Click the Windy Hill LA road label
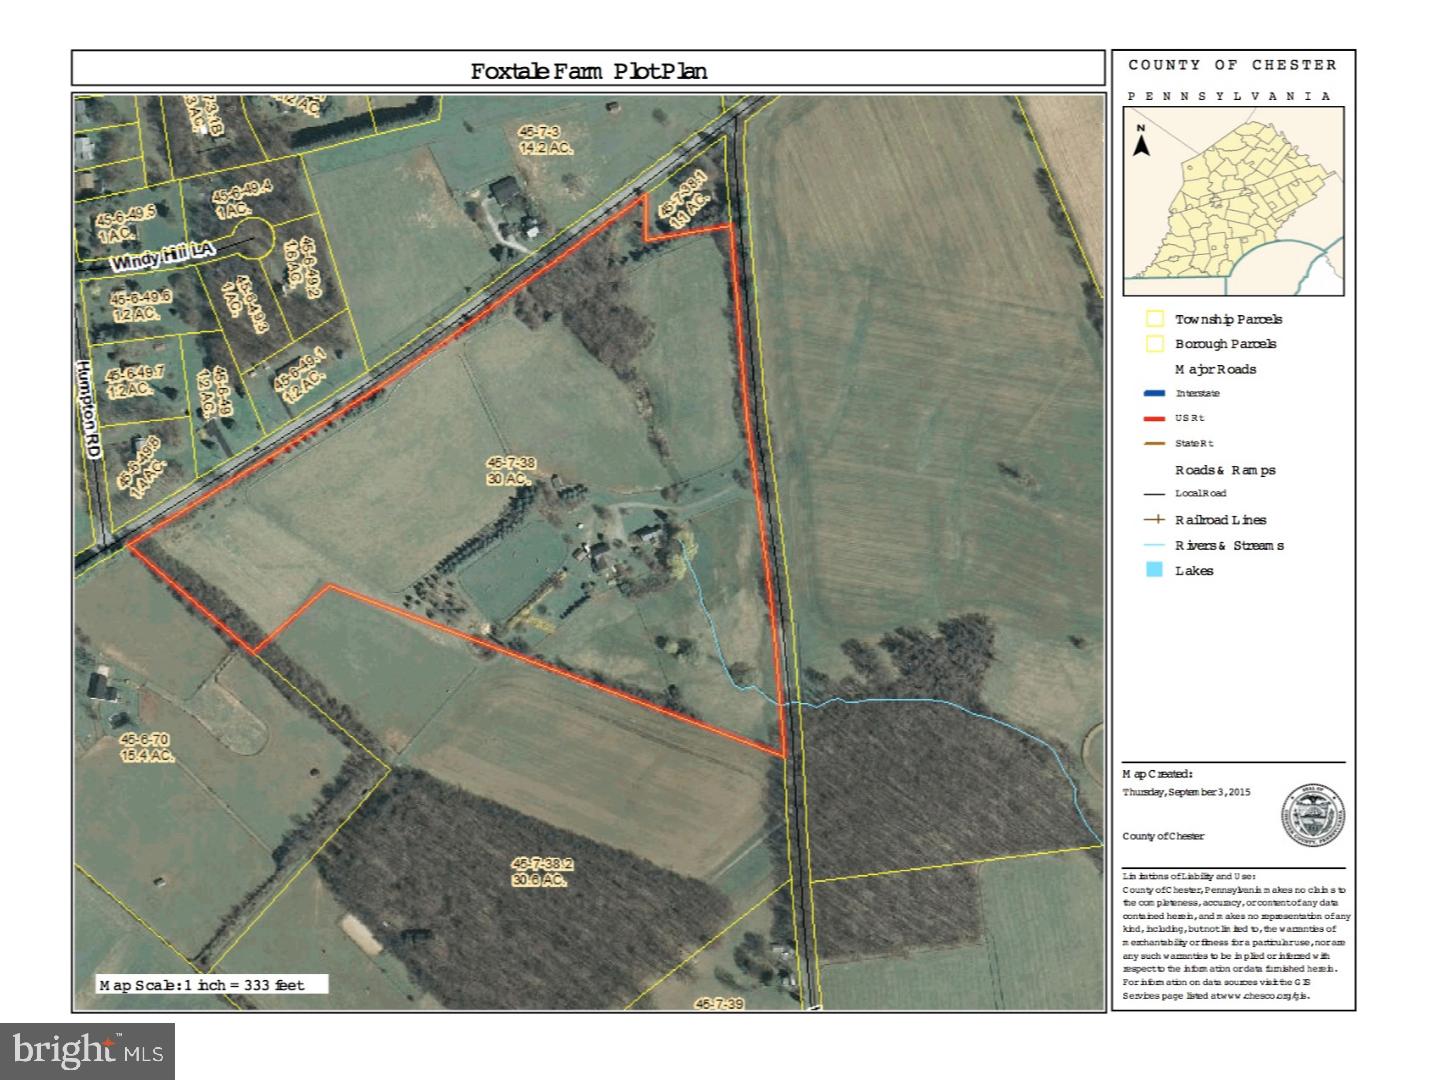 [x=163, y=259]
